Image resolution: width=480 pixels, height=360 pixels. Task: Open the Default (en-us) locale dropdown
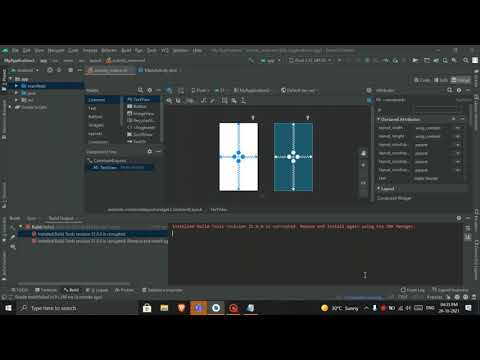pos(300,90)
